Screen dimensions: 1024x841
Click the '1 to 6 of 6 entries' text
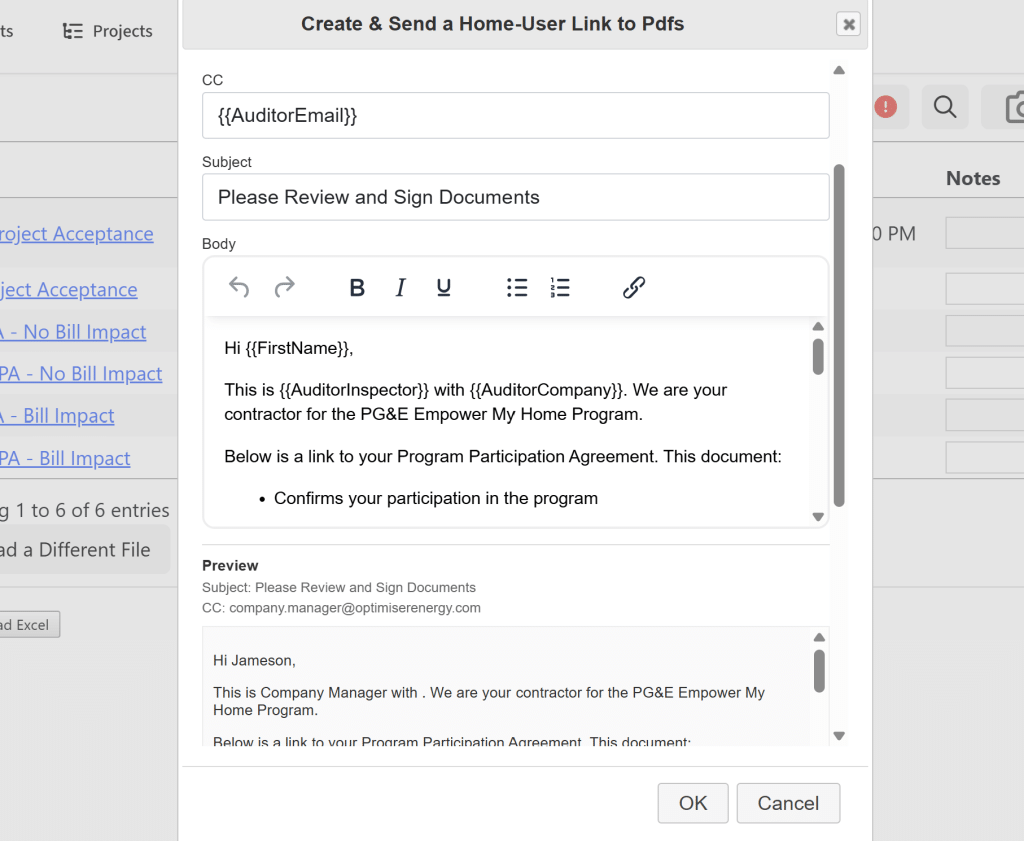coord(92,510)
